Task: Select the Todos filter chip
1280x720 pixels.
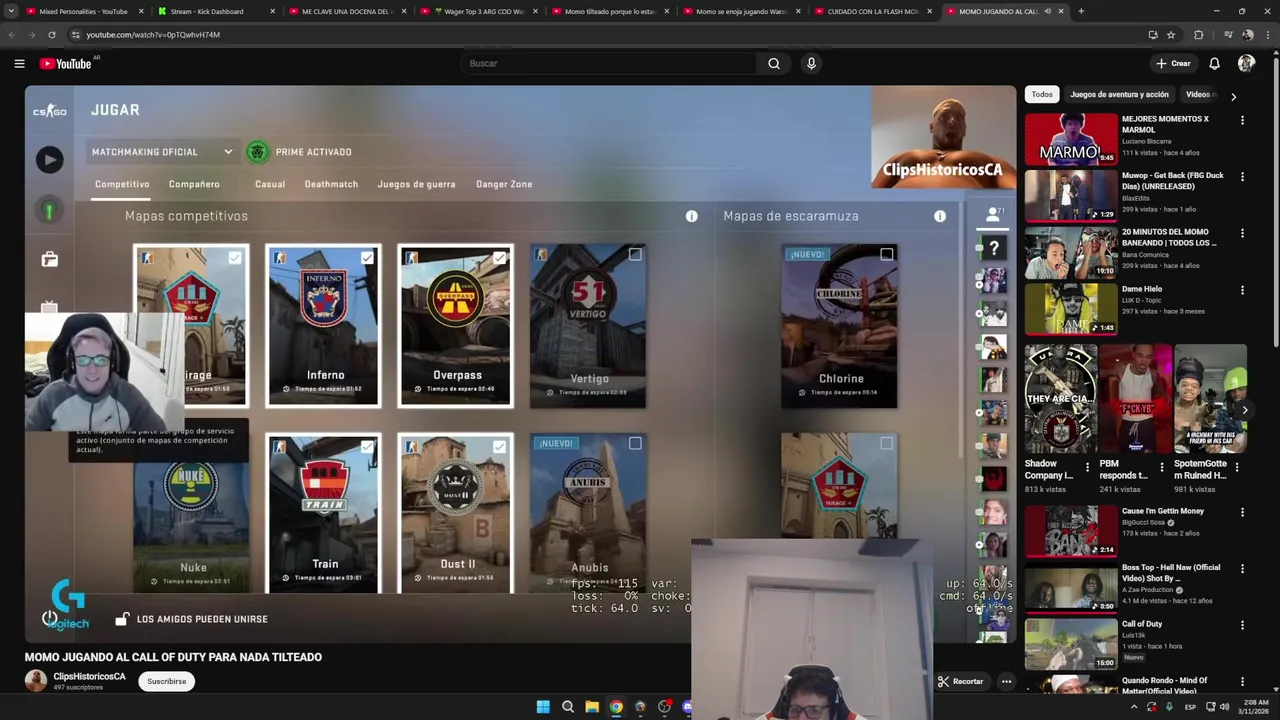Action: pos(1042,94)
